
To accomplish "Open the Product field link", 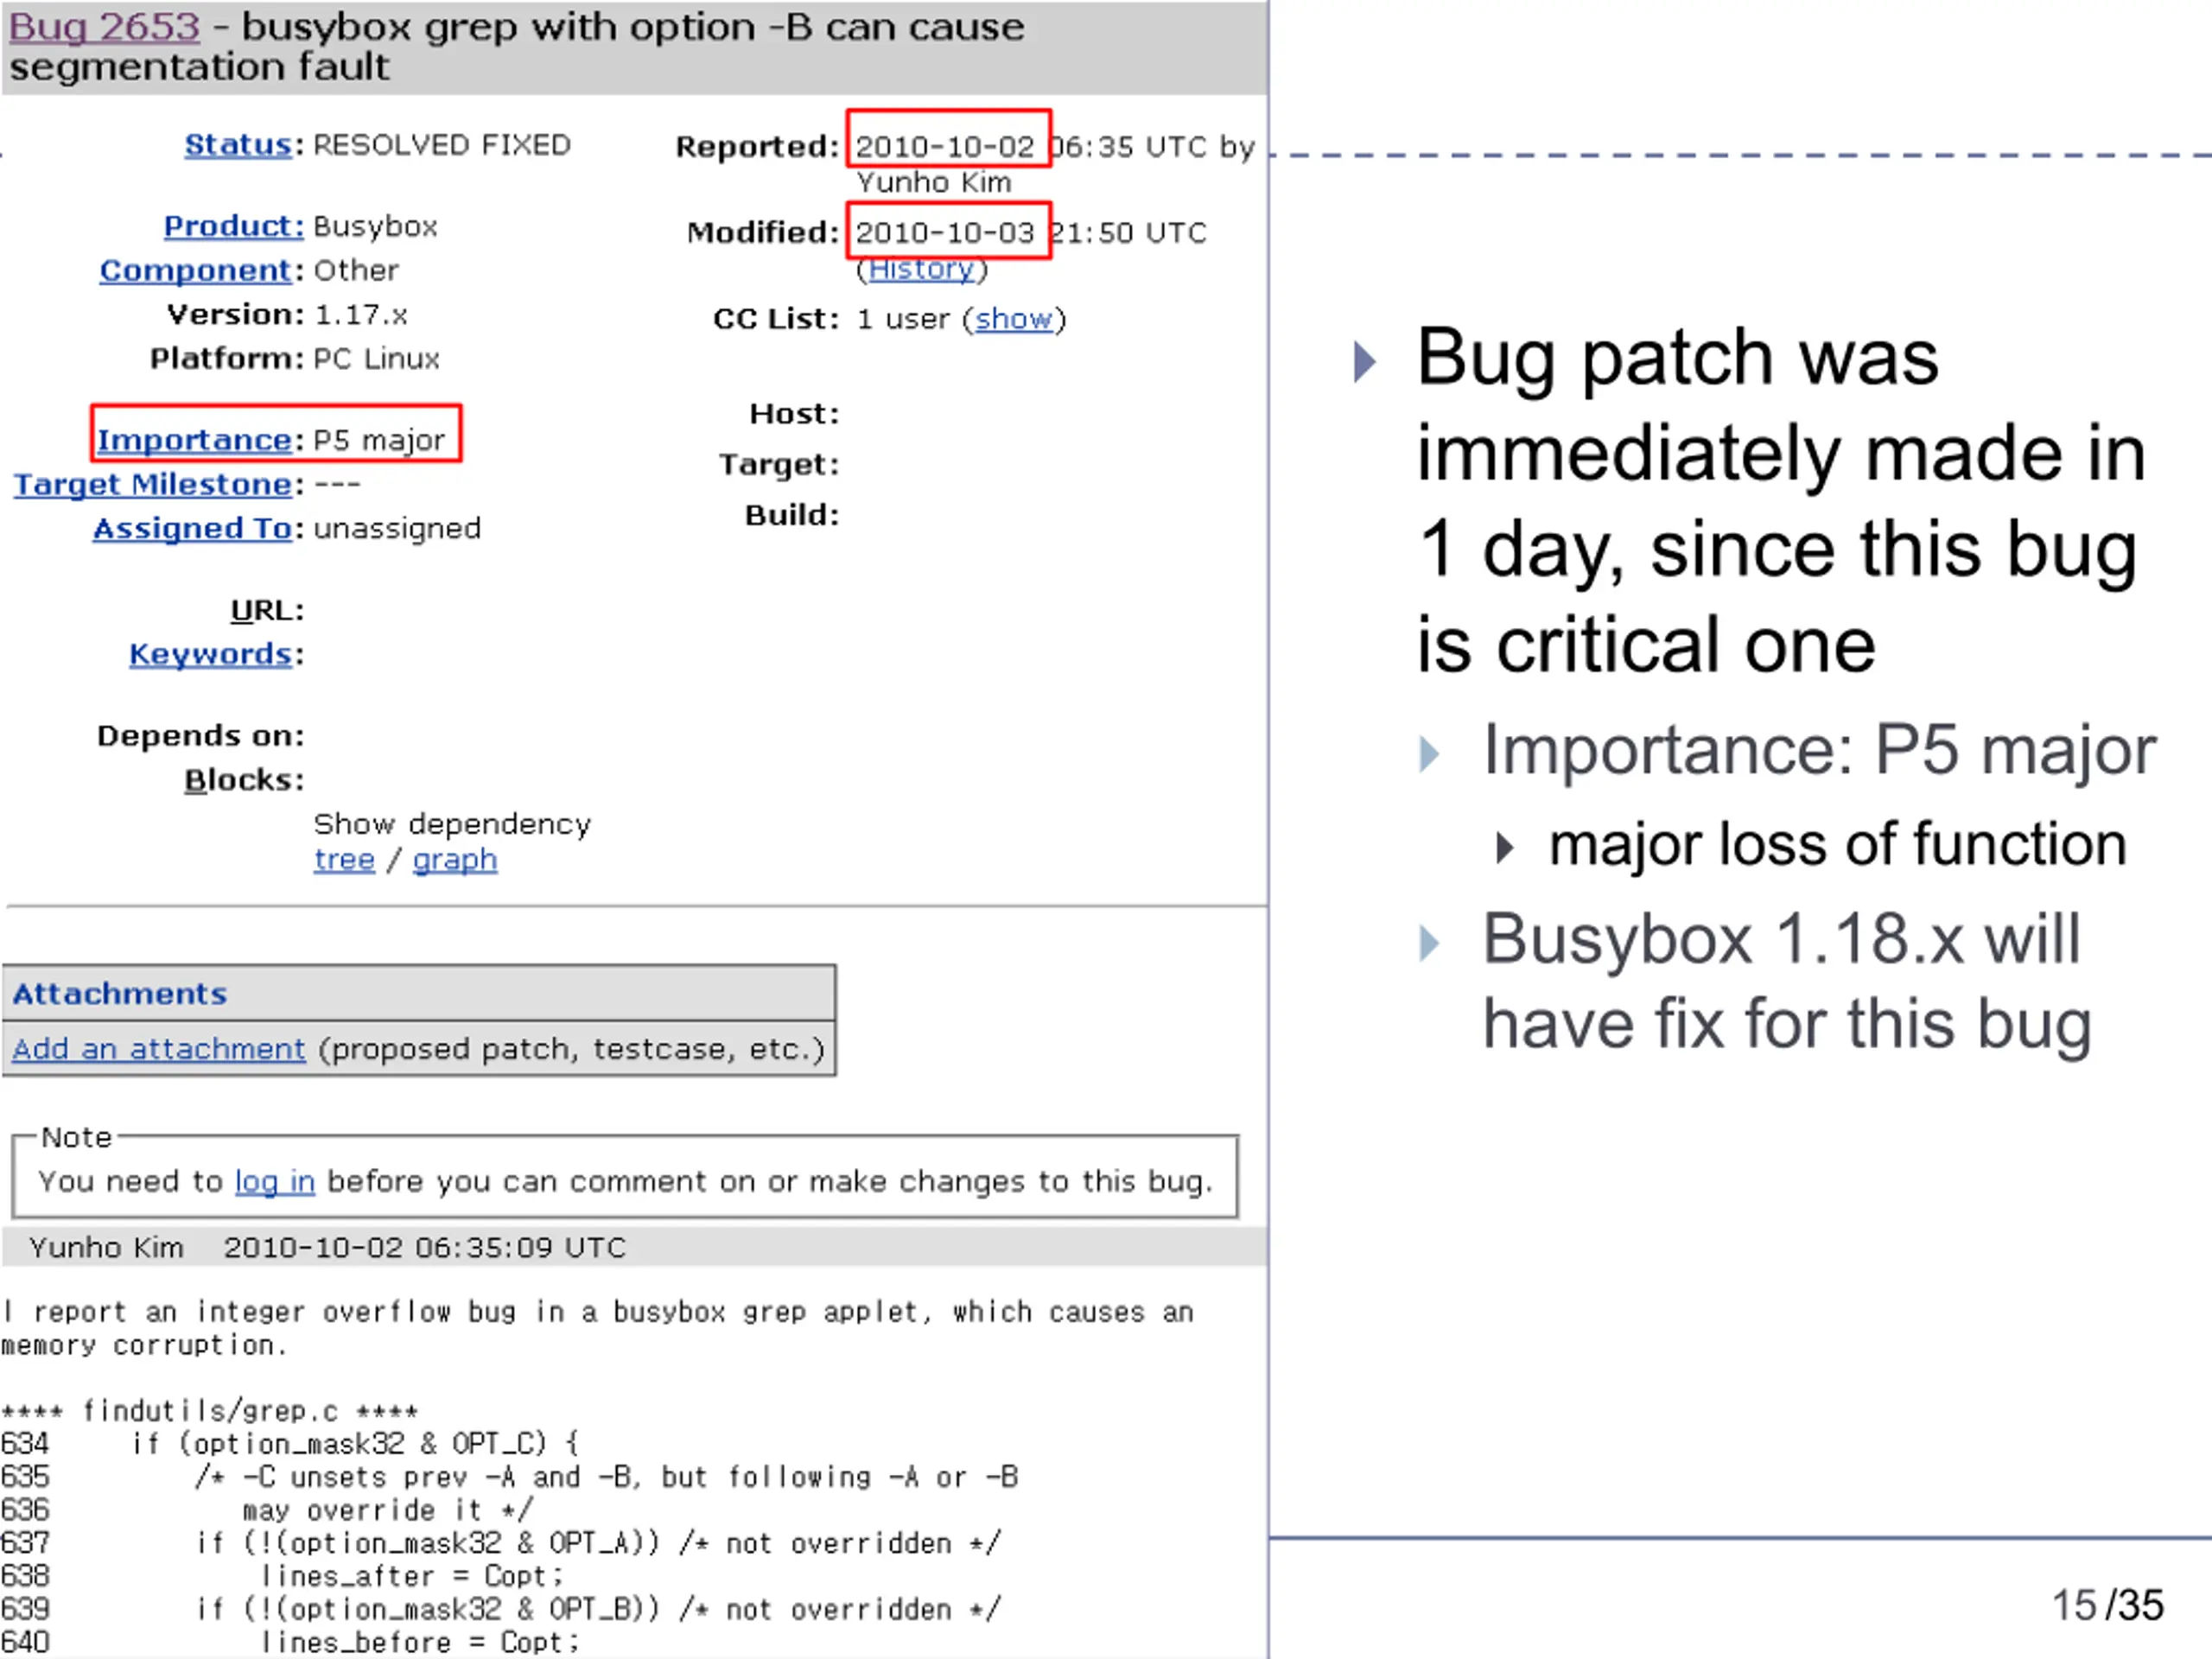I will [234, 226].
